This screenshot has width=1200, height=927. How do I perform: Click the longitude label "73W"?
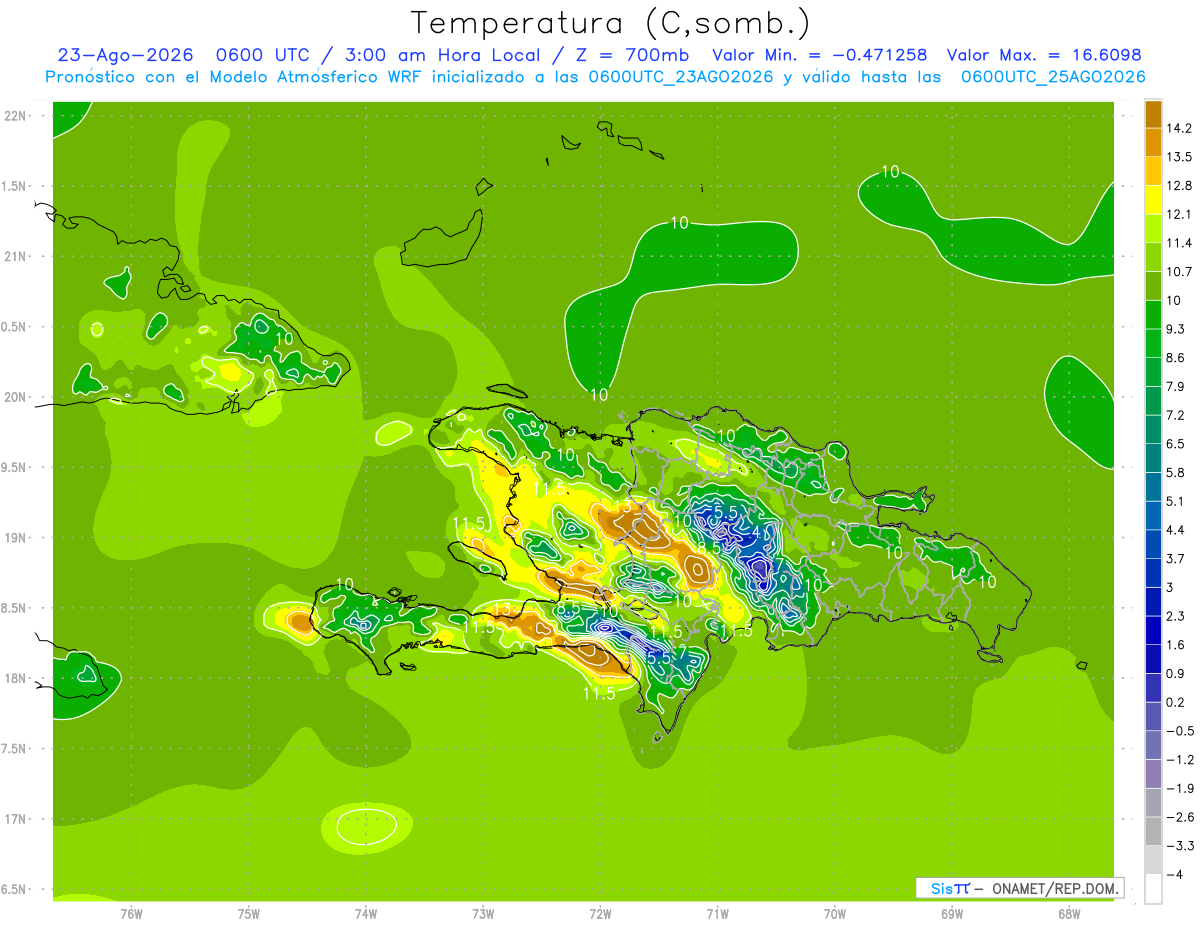pos(483,914)
